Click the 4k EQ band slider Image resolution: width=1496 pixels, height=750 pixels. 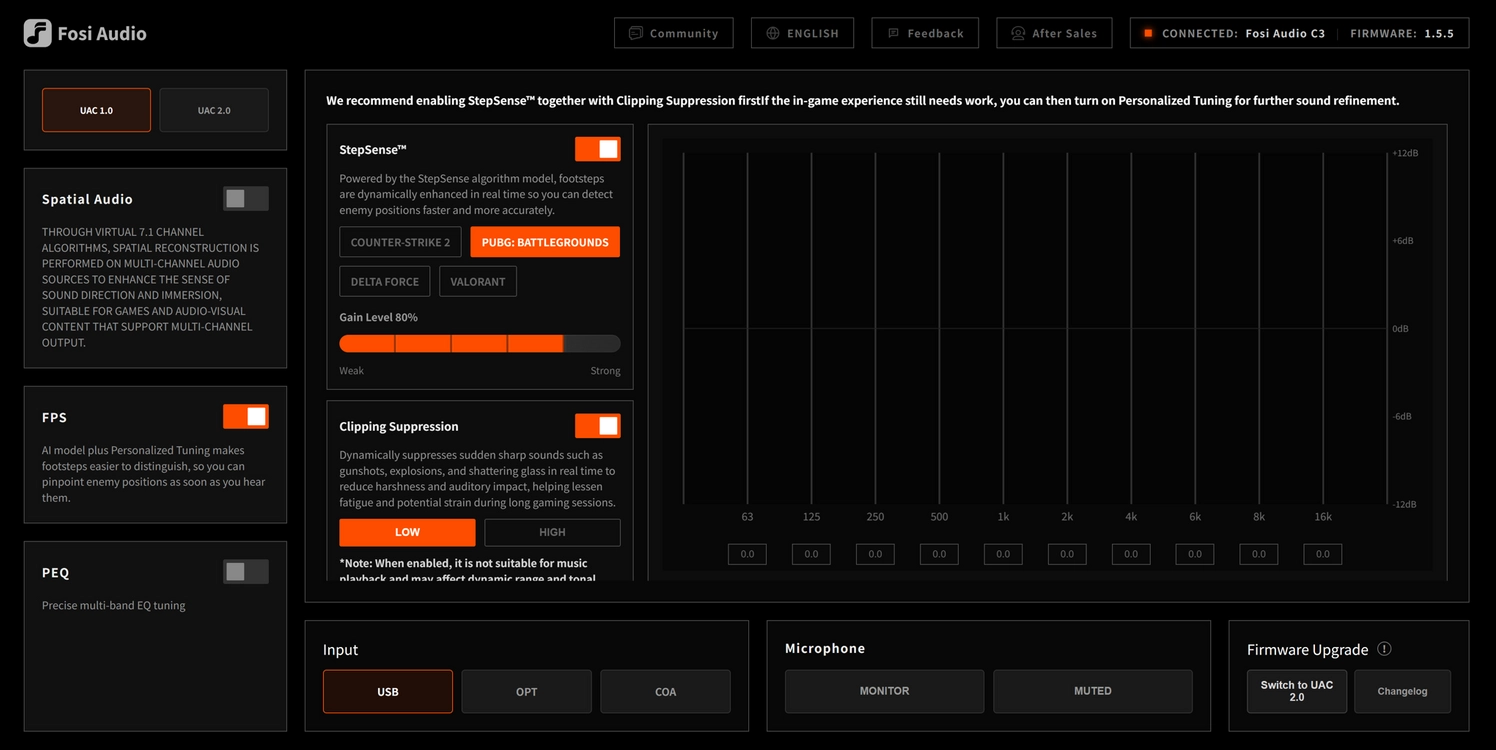click(x=1131, y=328)
